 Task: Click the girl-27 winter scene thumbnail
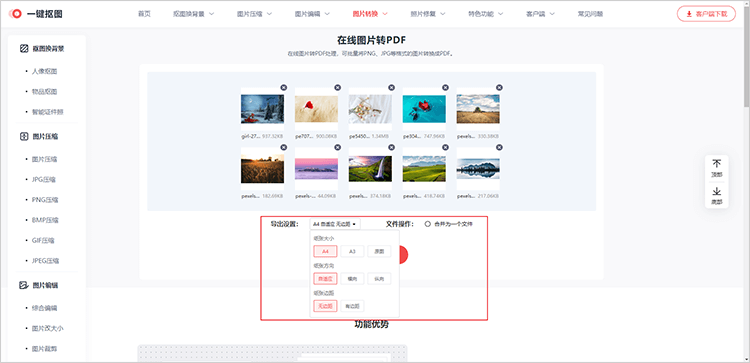click(262, 109)
